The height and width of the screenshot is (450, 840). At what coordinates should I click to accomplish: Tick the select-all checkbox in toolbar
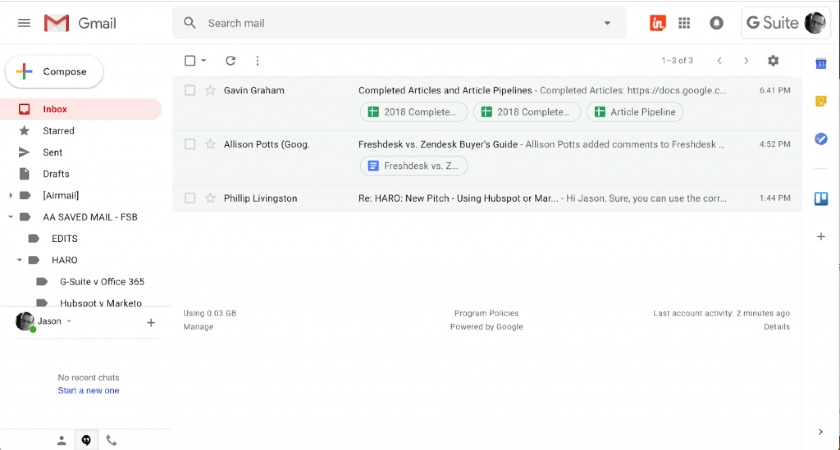coord(190,61)
